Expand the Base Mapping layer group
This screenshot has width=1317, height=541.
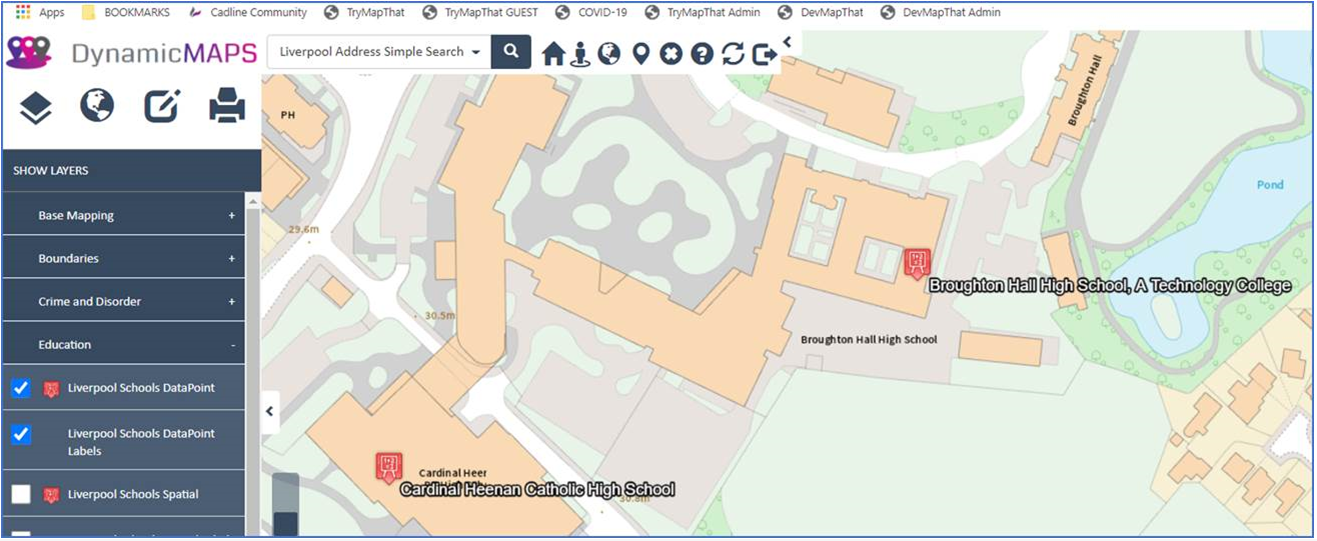click(124, 215)
